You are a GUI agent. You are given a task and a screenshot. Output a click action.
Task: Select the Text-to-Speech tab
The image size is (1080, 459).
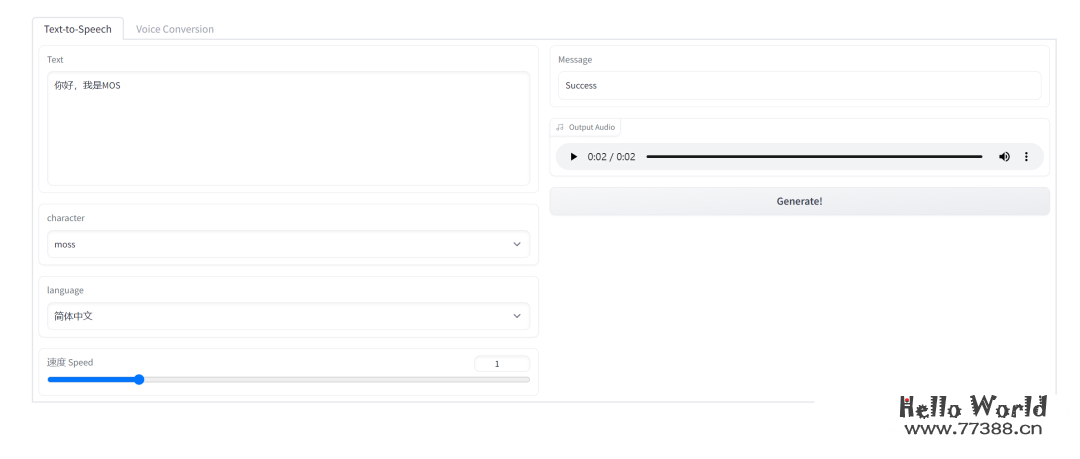(x=78, y=29)
